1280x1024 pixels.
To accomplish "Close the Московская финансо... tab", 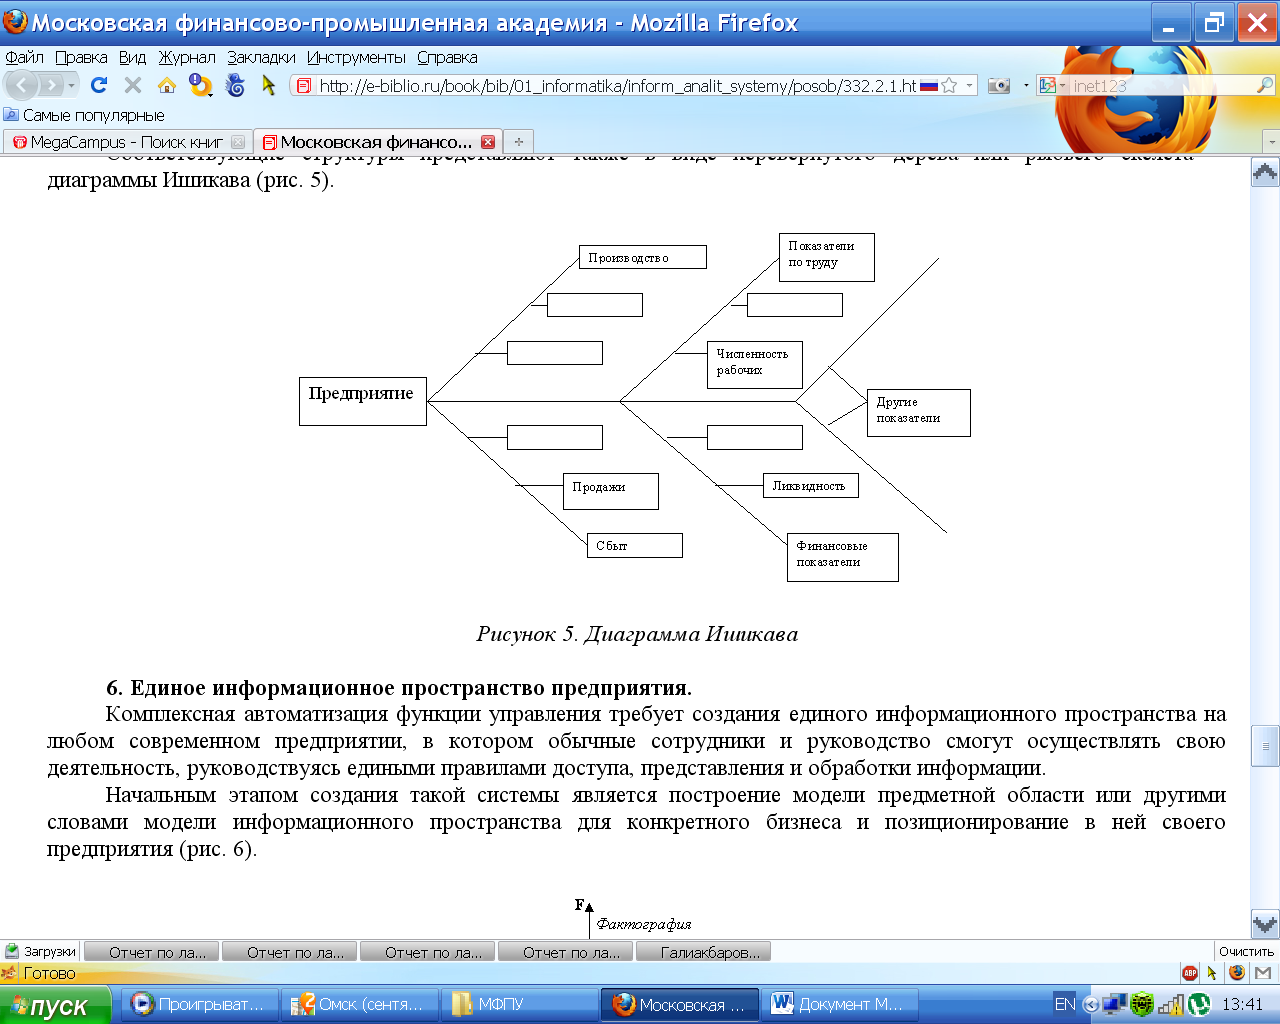I will [x=488, y=142].
